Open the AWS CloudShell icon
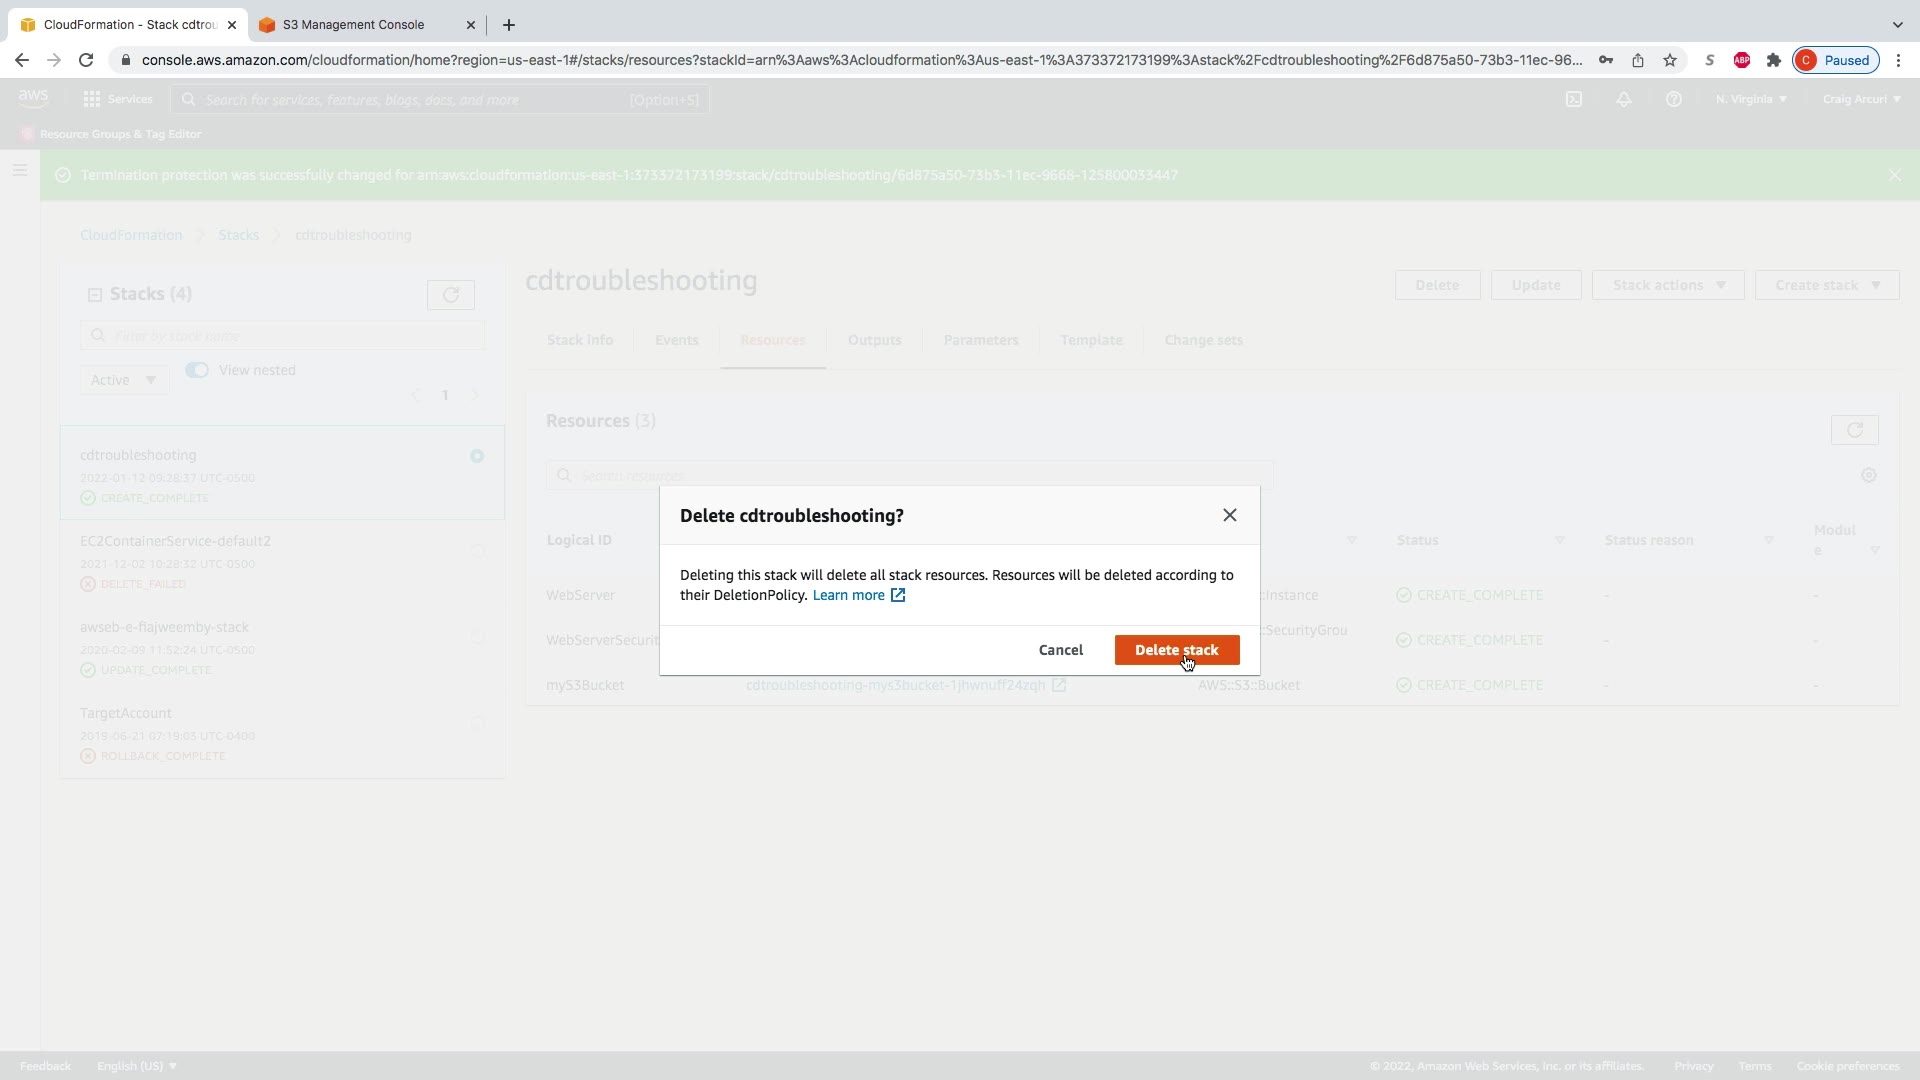The height and width of the screenshot is (1080, 1920). (x=1574, y=99)
